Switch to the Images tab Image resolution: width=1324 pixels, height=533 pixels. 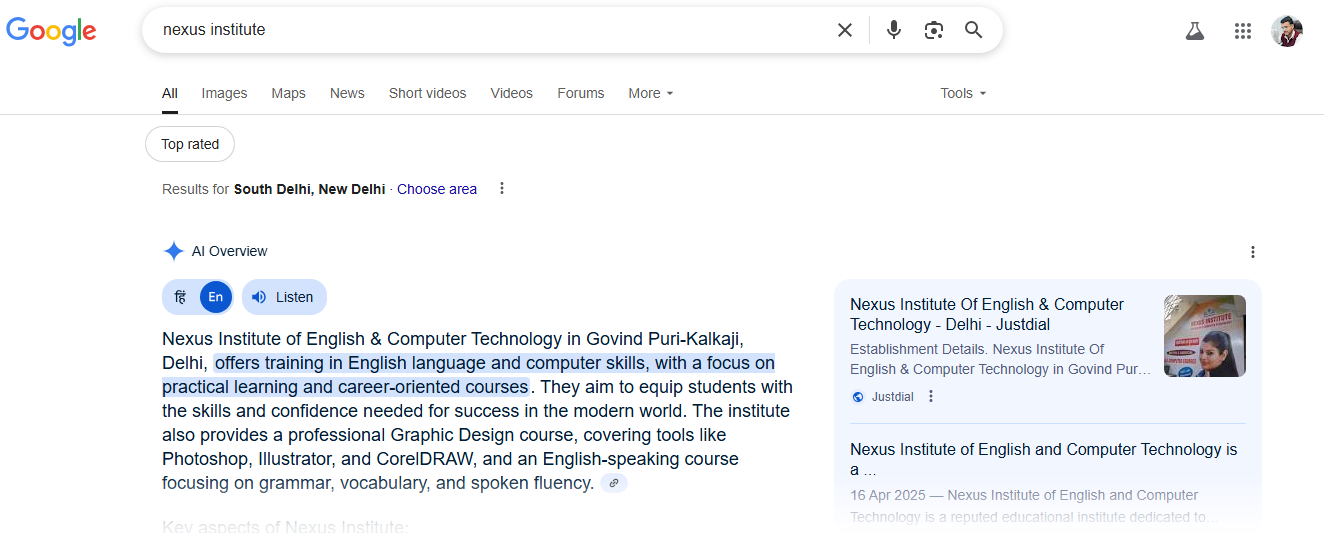[x=224, y=93]
